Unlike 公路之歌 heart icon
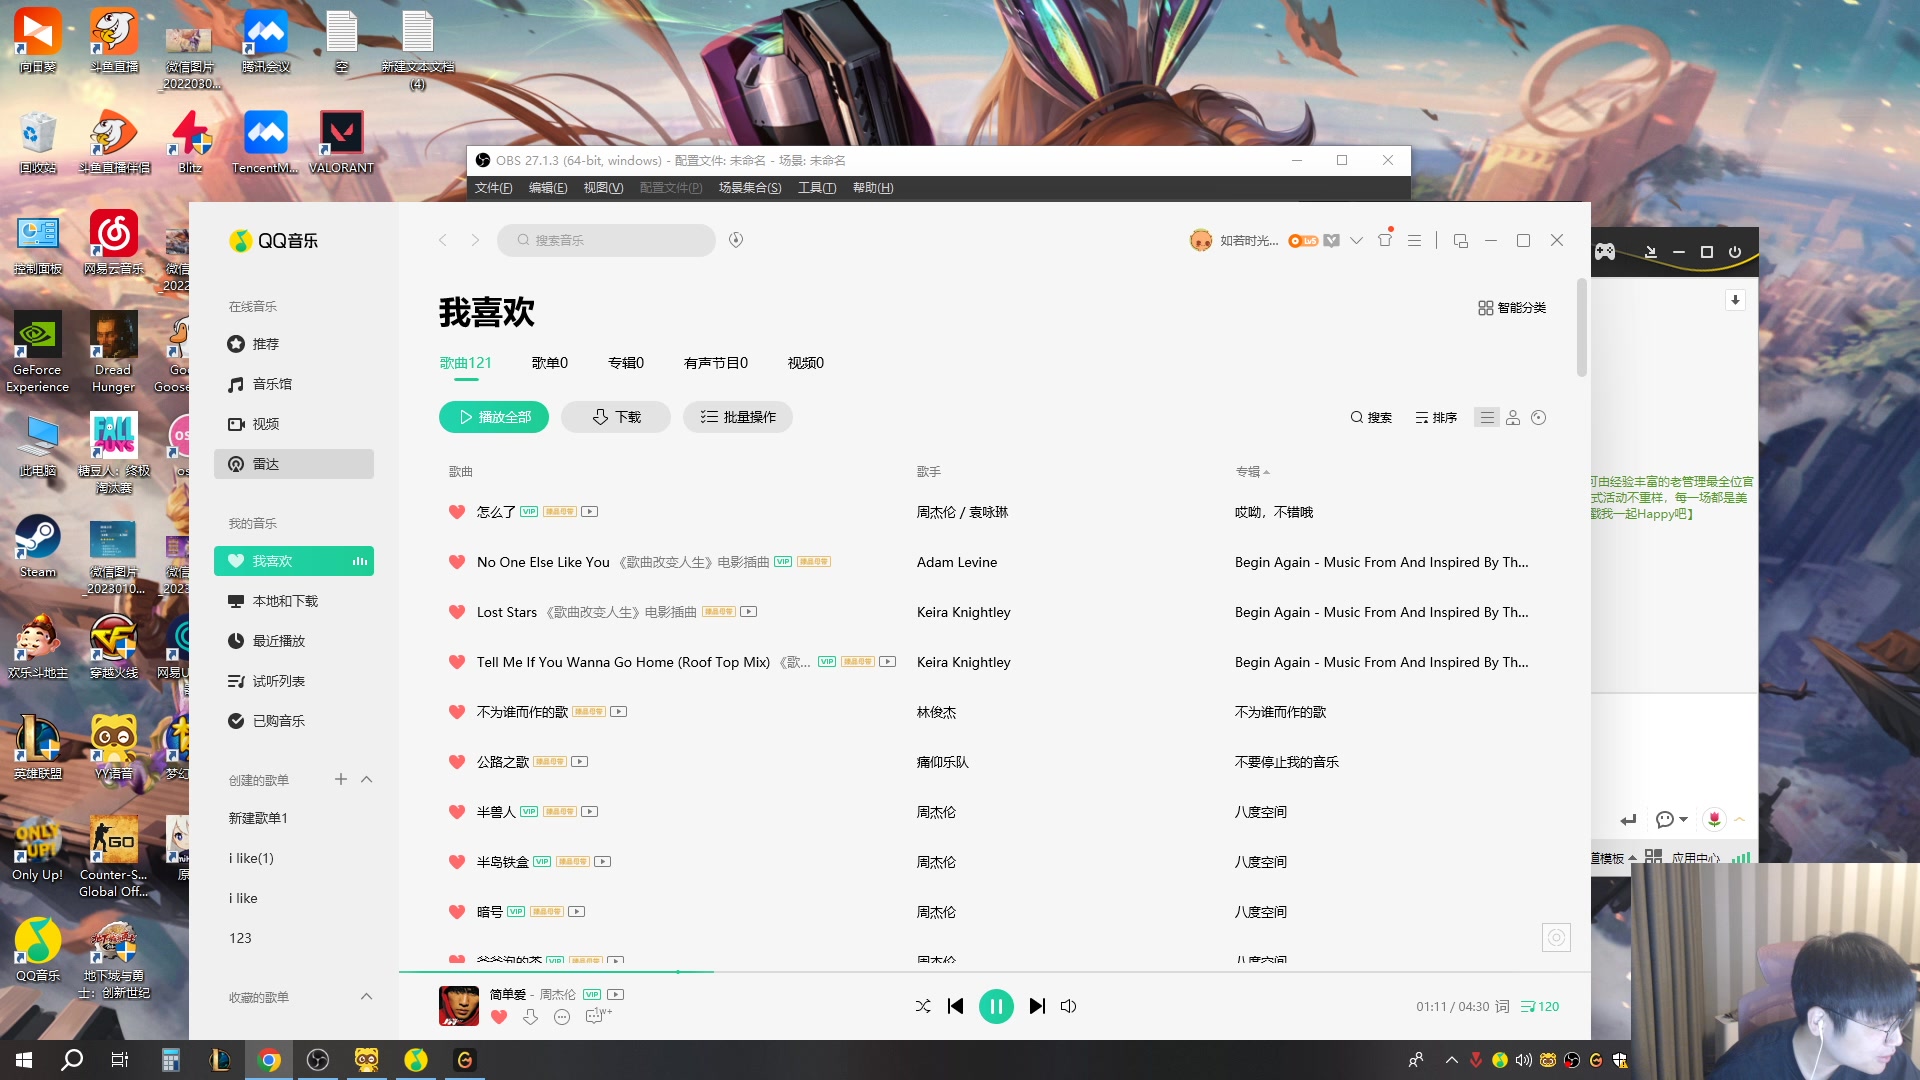Screen dimensions: 1920x1080 pos(457,762)
